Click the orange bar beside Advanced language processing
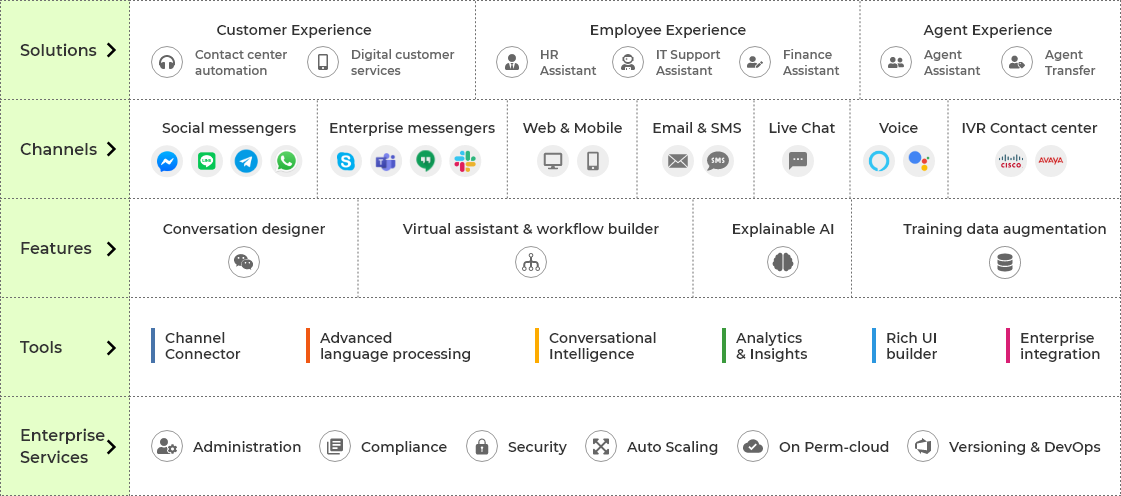 [x=308, y=346]
